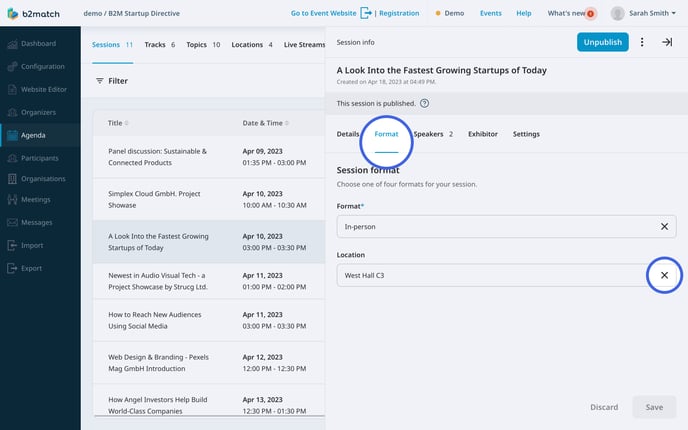Open Configuration in the sidebar

(x=43, y=66)
